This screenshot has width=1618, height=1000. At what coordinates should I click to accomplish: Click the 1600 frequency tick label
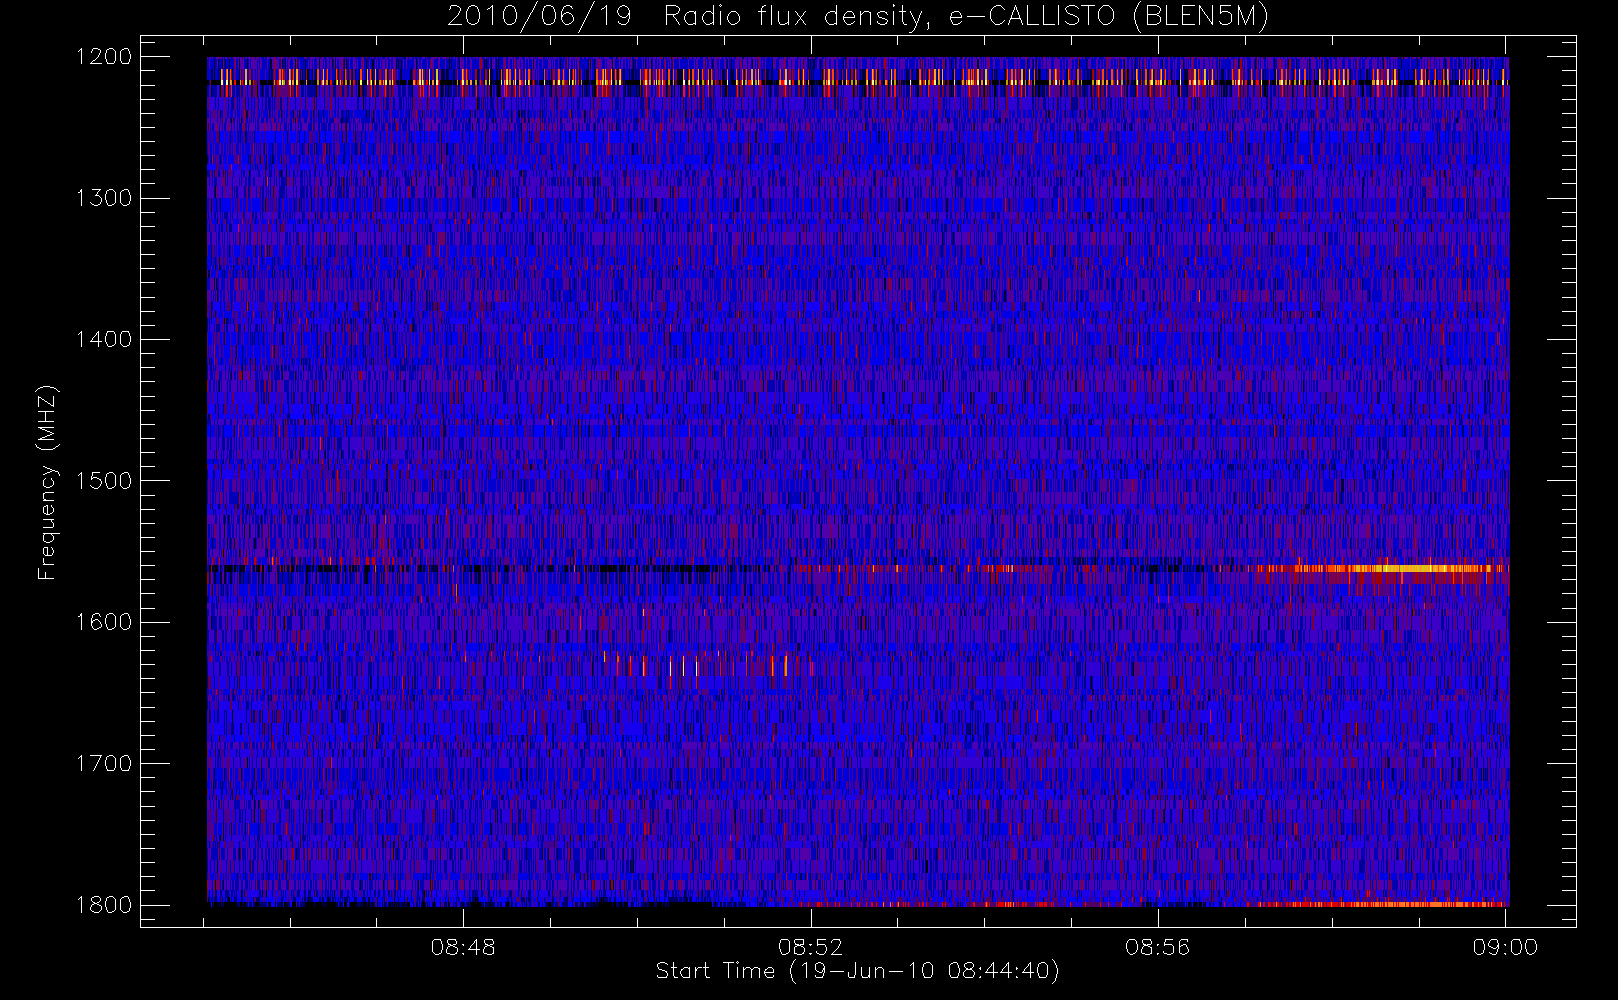[104, 622]
